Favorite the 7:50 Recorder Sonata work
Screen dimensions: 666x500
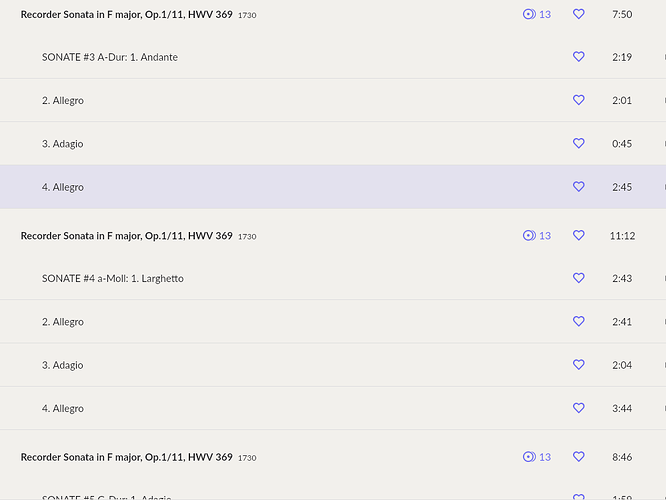(579, 14)
